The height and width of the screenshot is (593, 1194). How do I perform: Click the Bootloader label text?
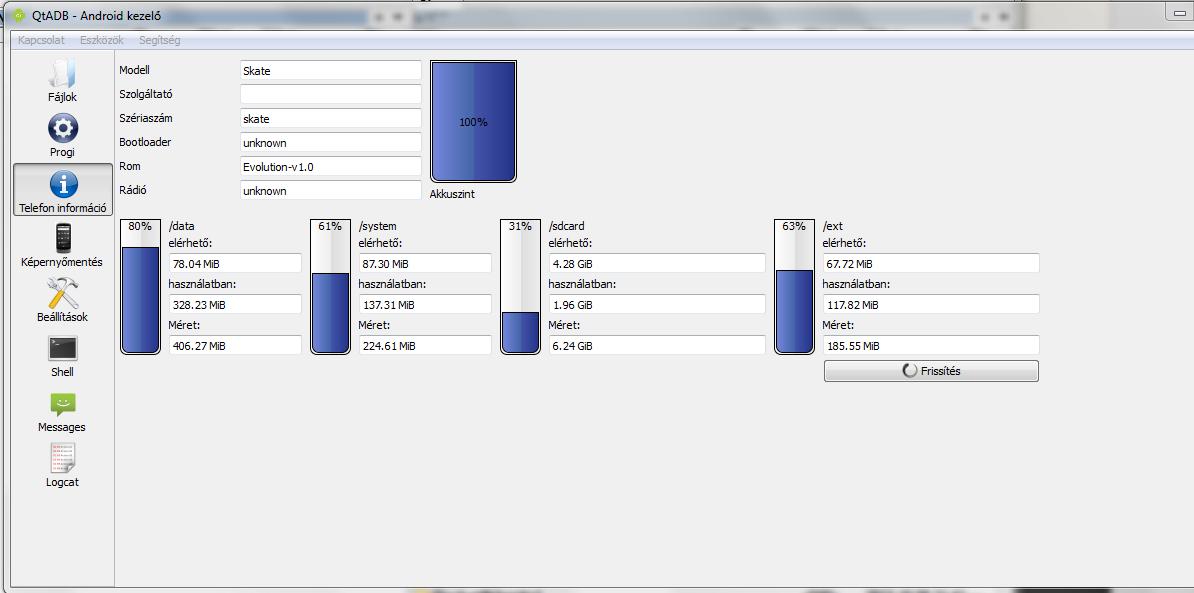pos(145,142)
